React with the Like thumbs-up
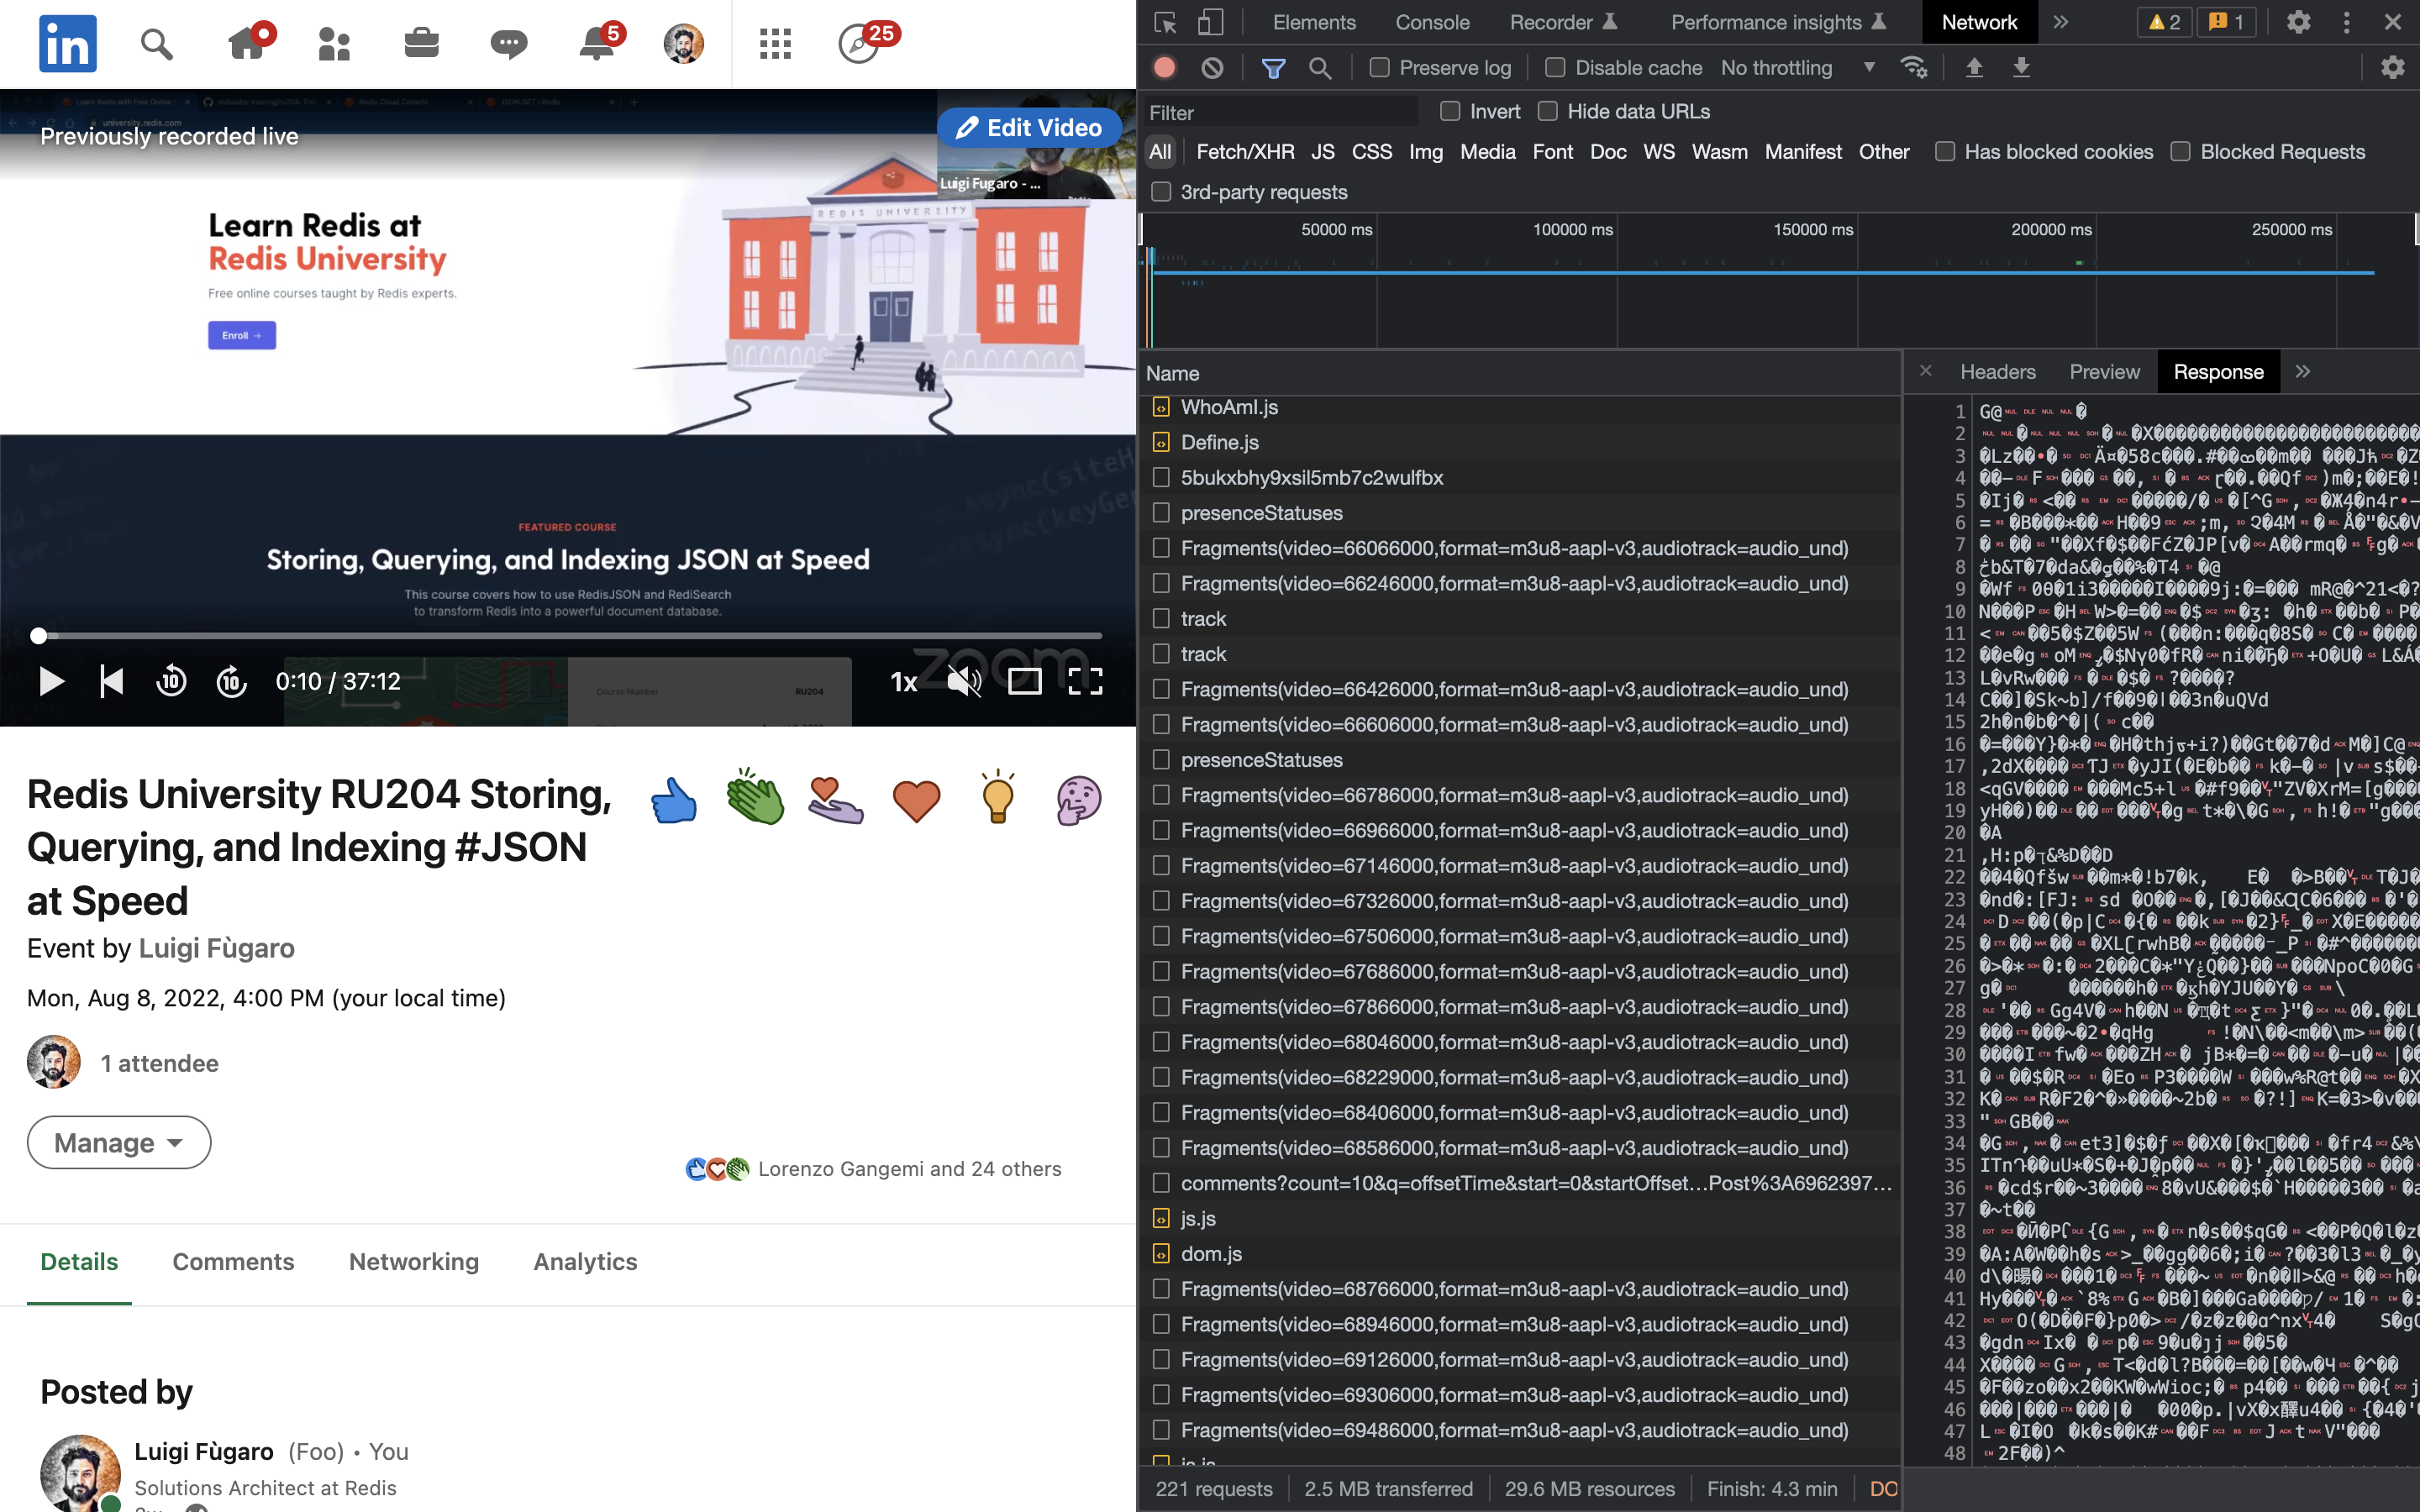Viewport: 2420px width, 1512px height. [x=674, y=801]
